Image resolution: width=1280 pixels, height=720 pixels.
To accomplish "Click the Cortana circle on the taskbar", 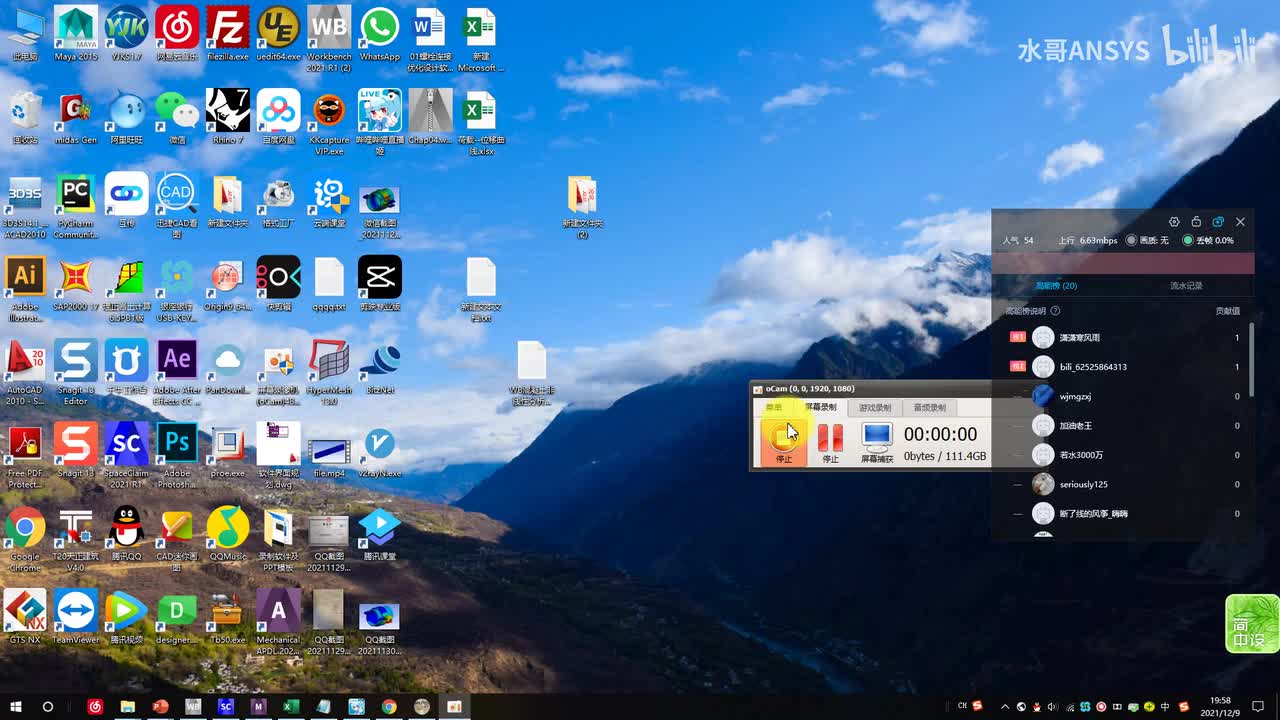I will [x=47, y=707].
